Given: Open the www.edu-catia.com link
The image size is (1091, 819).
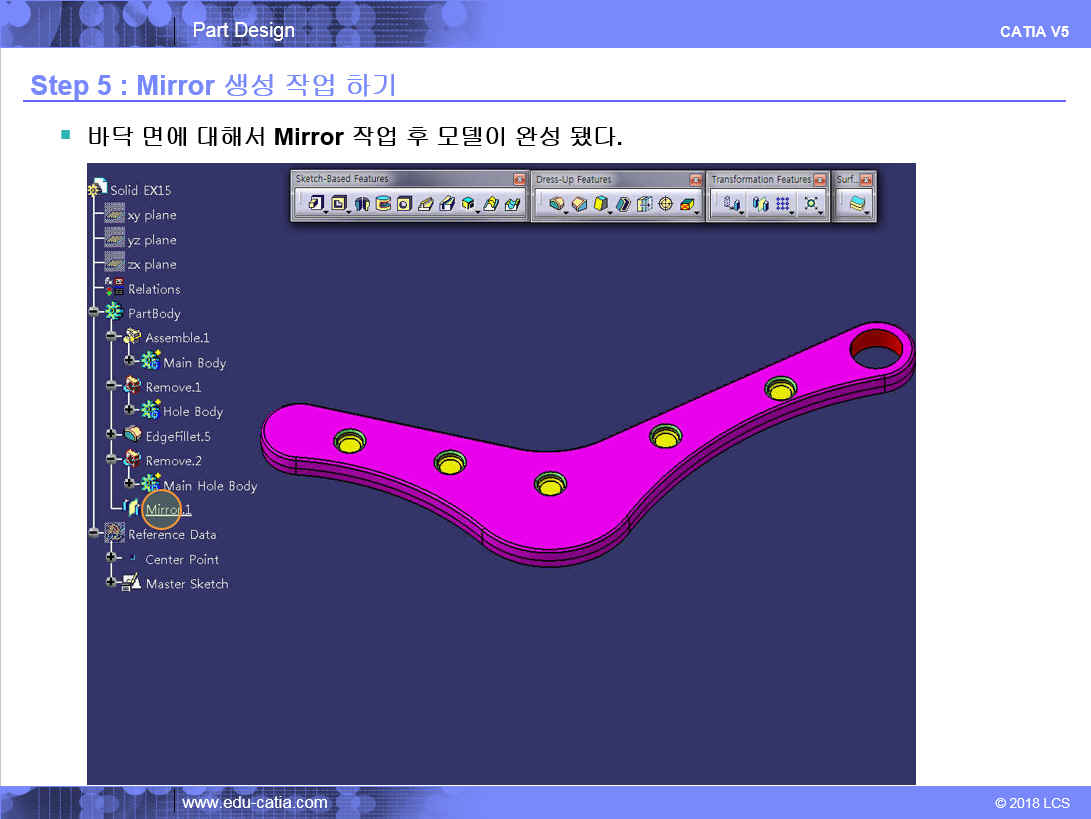Looking at the screenshot, I should [x=254, y=802].
